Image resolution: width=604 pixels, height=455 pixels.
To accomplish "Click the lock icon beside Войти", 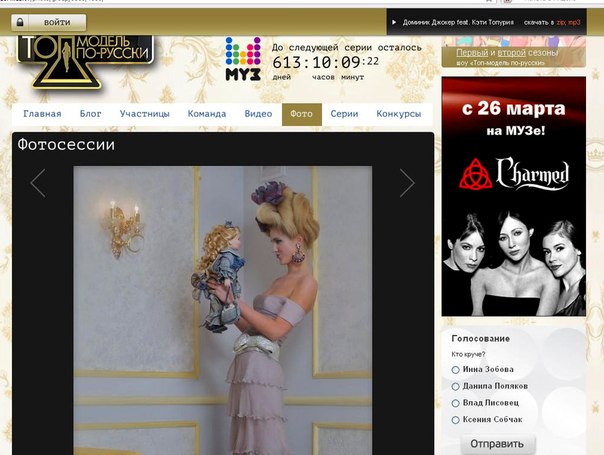I will [x=20, y=22].
